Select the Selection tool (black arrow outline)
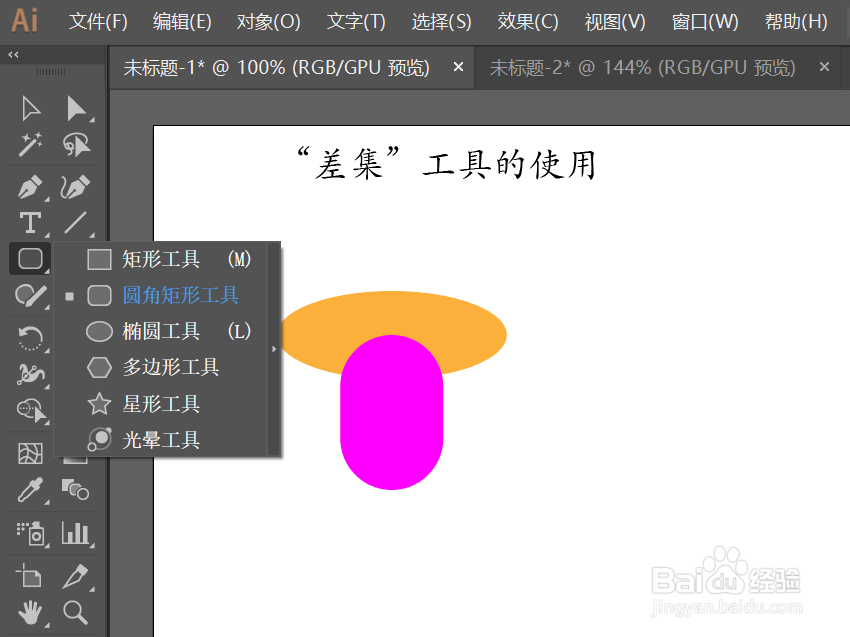 click(31, 109)
